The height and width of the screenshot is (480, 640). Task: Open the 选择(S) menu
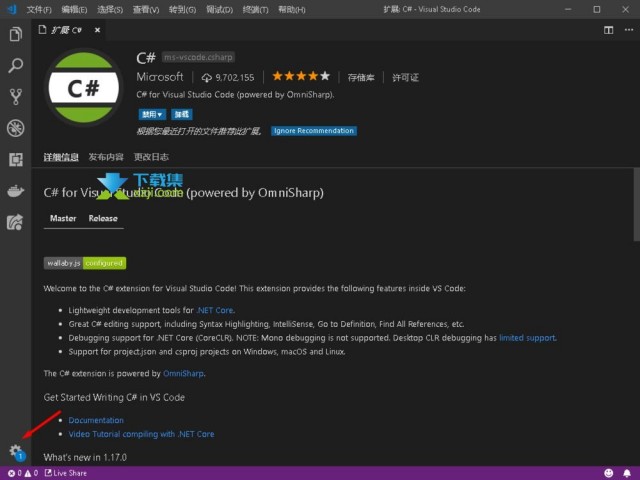click(x=110, y=9)
